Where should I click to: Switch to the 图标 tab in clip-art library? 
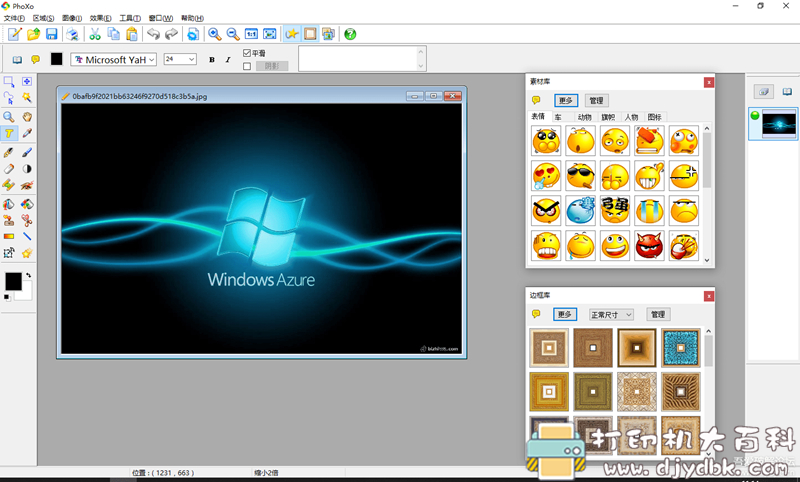655,117
